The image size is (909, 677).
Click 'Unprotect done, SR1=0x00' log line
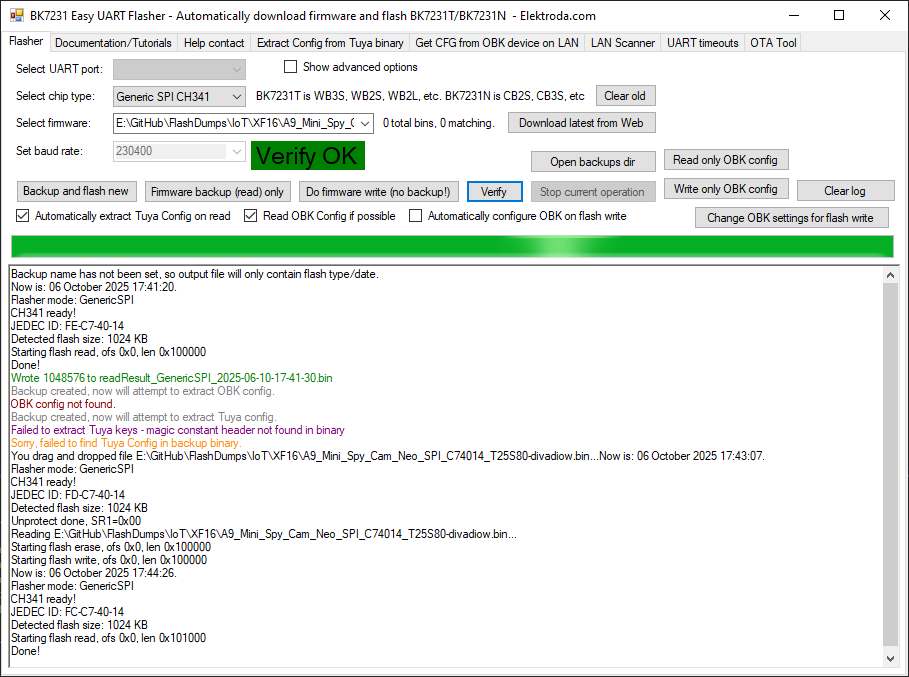pyautogui.click(x=76, y=521)
